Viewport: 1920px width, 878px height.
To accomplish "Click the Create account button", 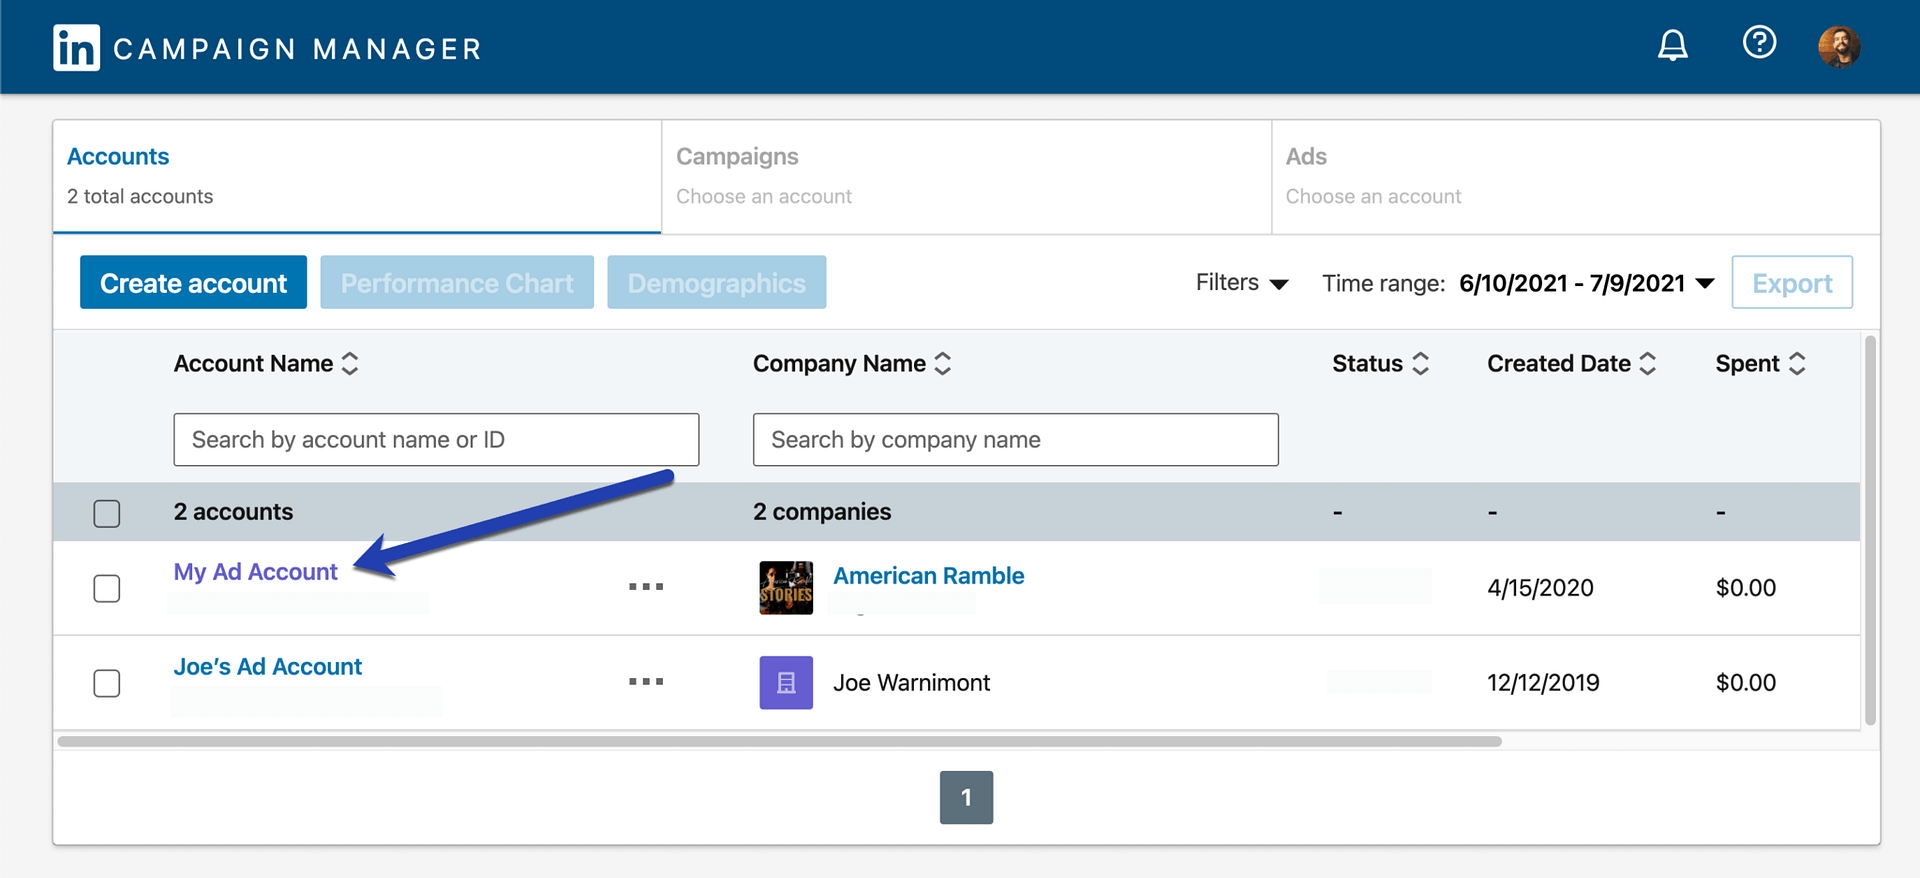I will tap(193, 283).
